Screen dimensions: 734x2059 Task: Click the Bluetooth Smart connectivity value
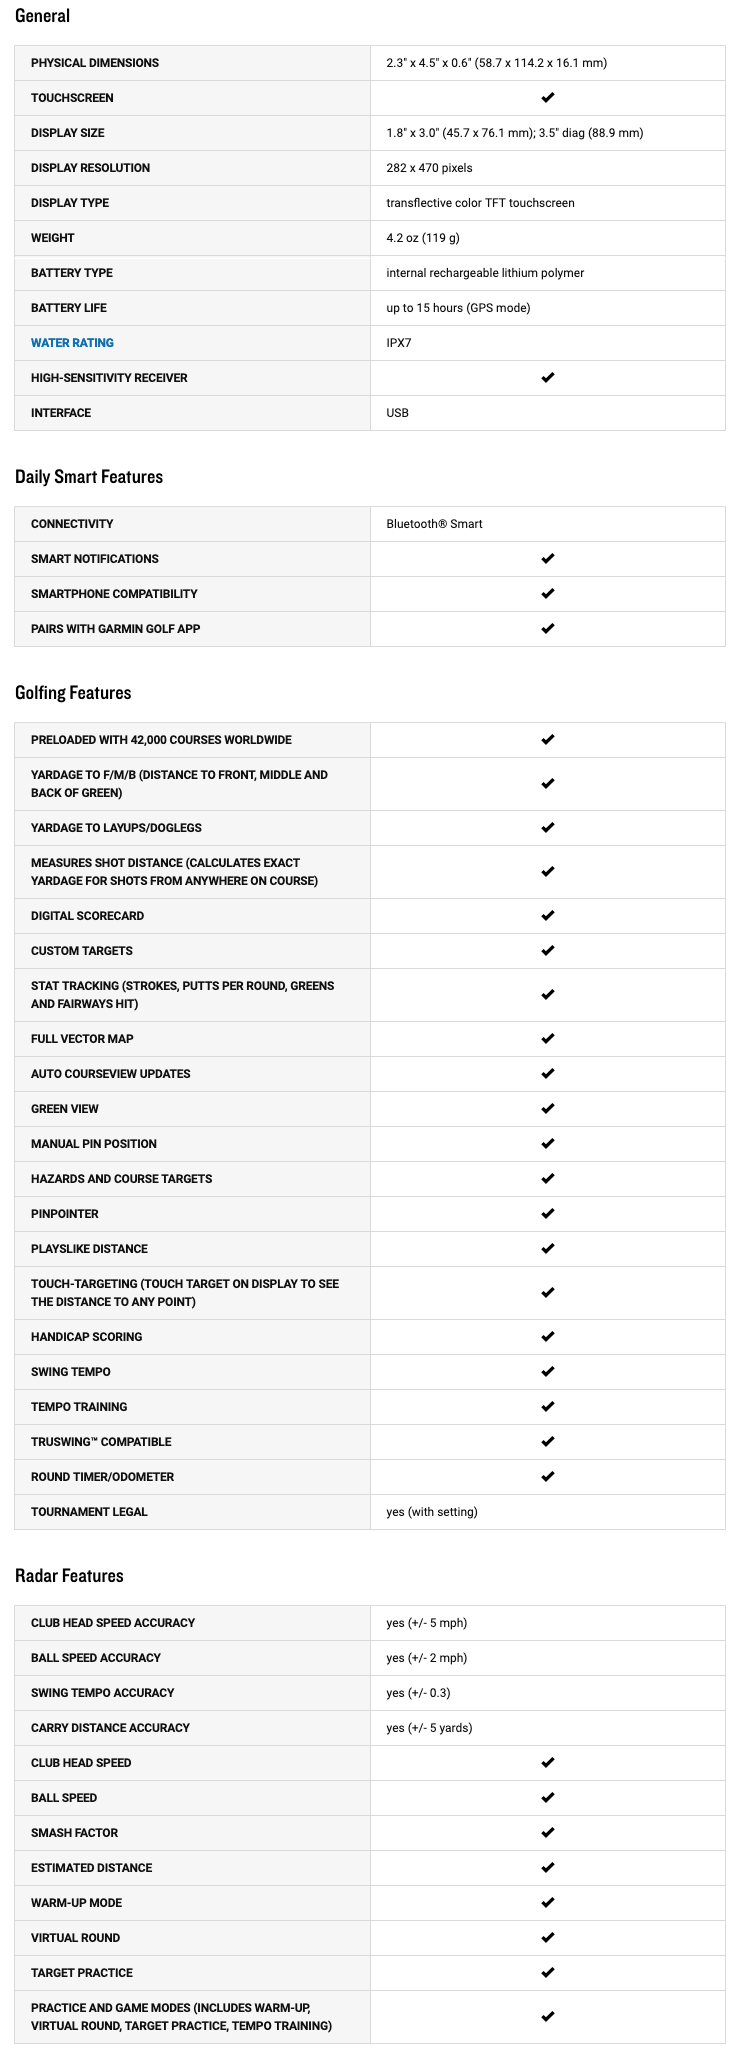coord(434,524)
